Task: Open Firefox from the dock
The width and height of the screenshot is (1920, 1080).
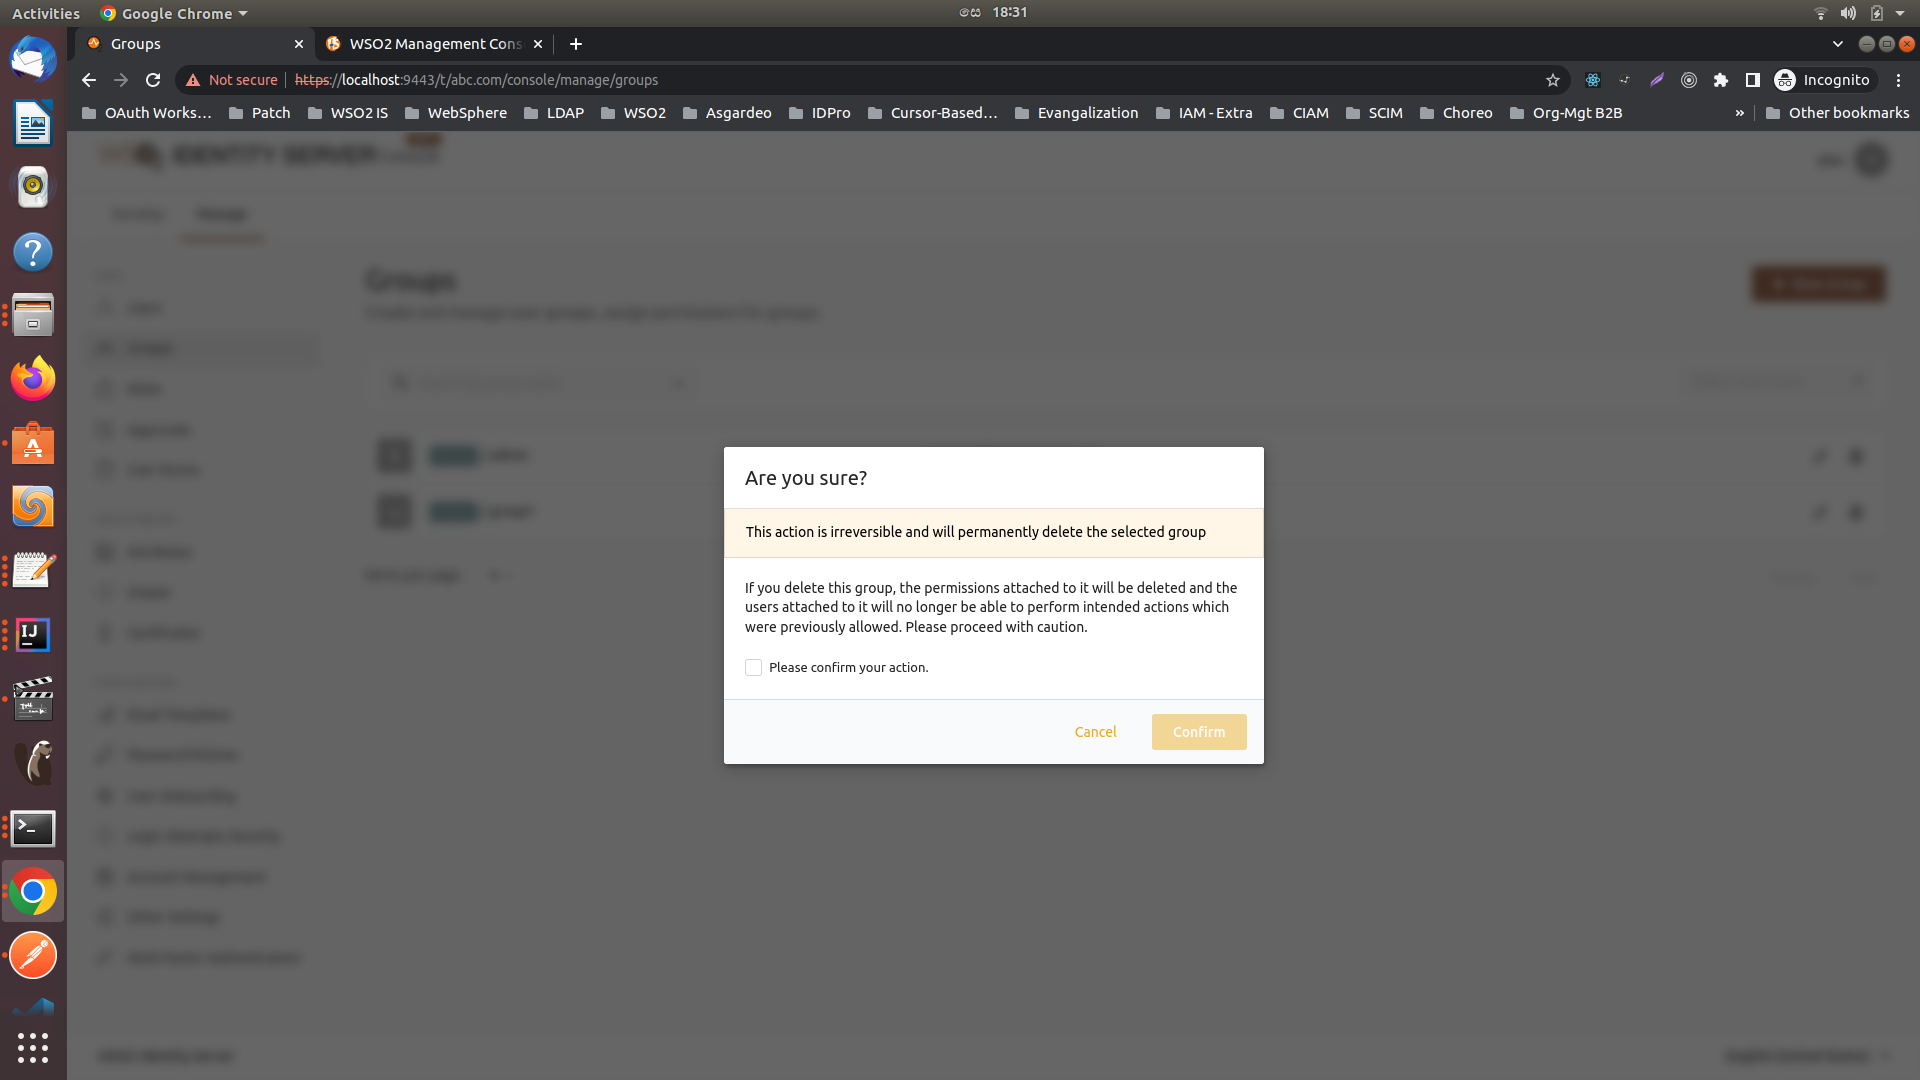Action: (x=33, y=378)
